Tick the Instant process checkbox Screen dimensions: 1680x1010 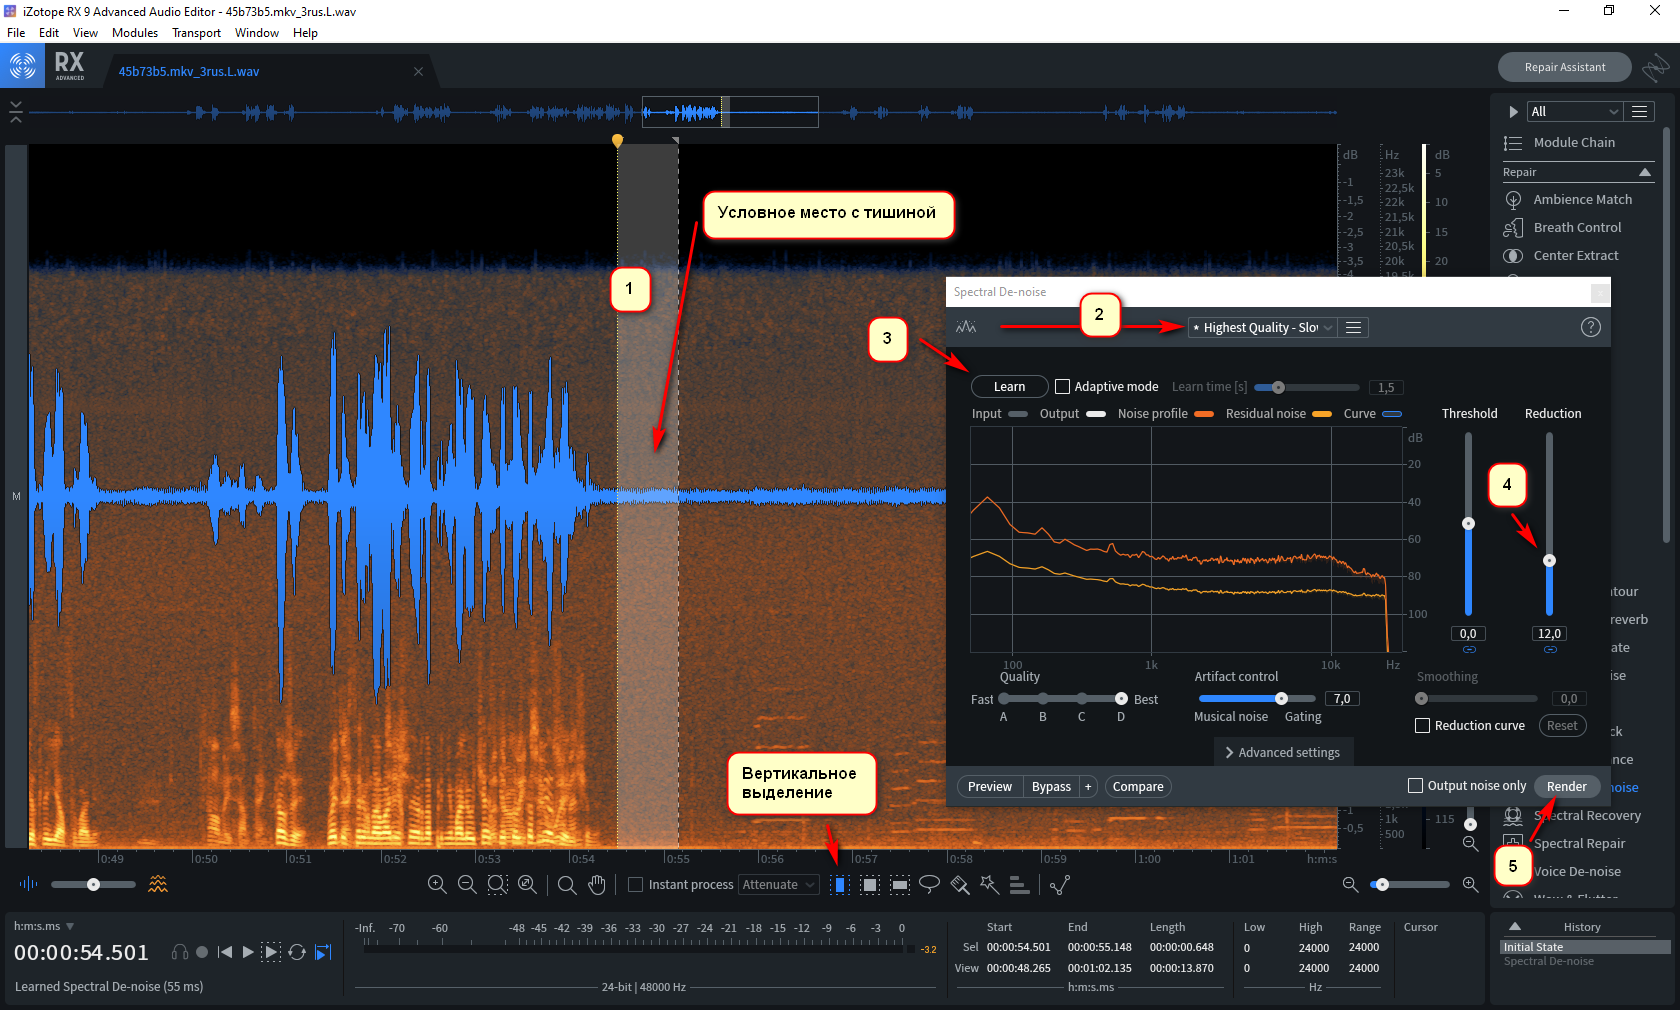coord(635,885)
